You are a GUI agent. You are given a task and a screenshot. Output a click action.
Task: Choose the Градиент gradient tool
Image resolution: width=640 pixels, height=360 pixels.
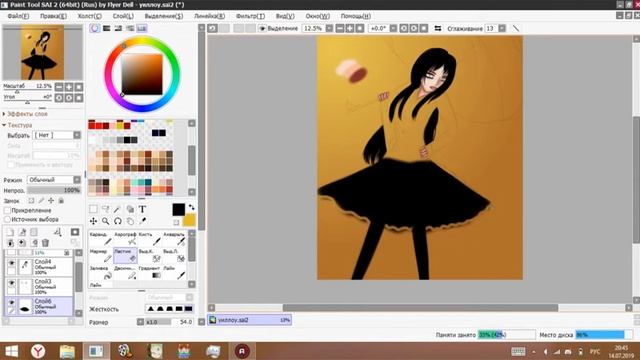click(x=149, y=272)
